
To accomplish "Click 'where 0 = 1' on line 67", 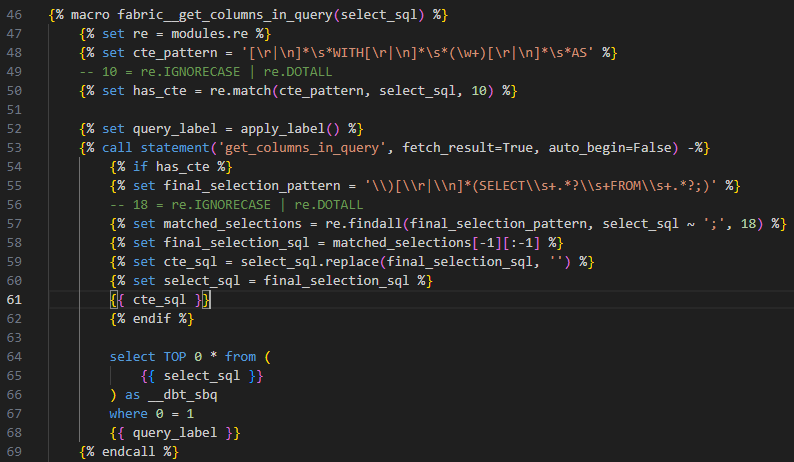I will pos(152,414).
